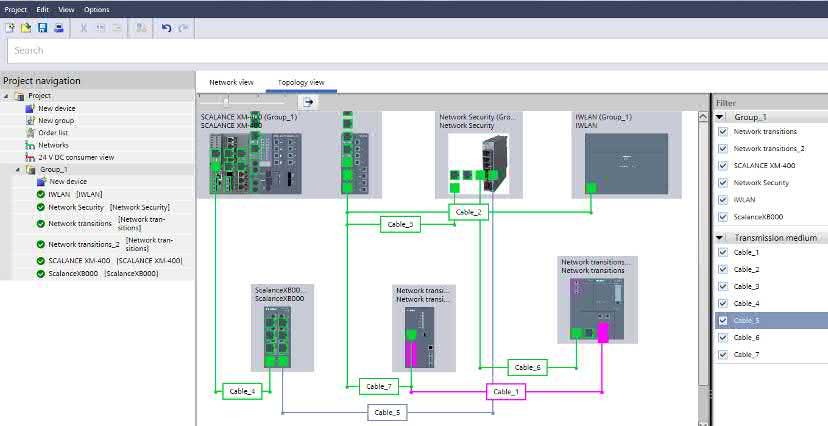Click the Undo arrow icon
The height and width of the screenshot is (426, 828).
(x=166, y=28)
